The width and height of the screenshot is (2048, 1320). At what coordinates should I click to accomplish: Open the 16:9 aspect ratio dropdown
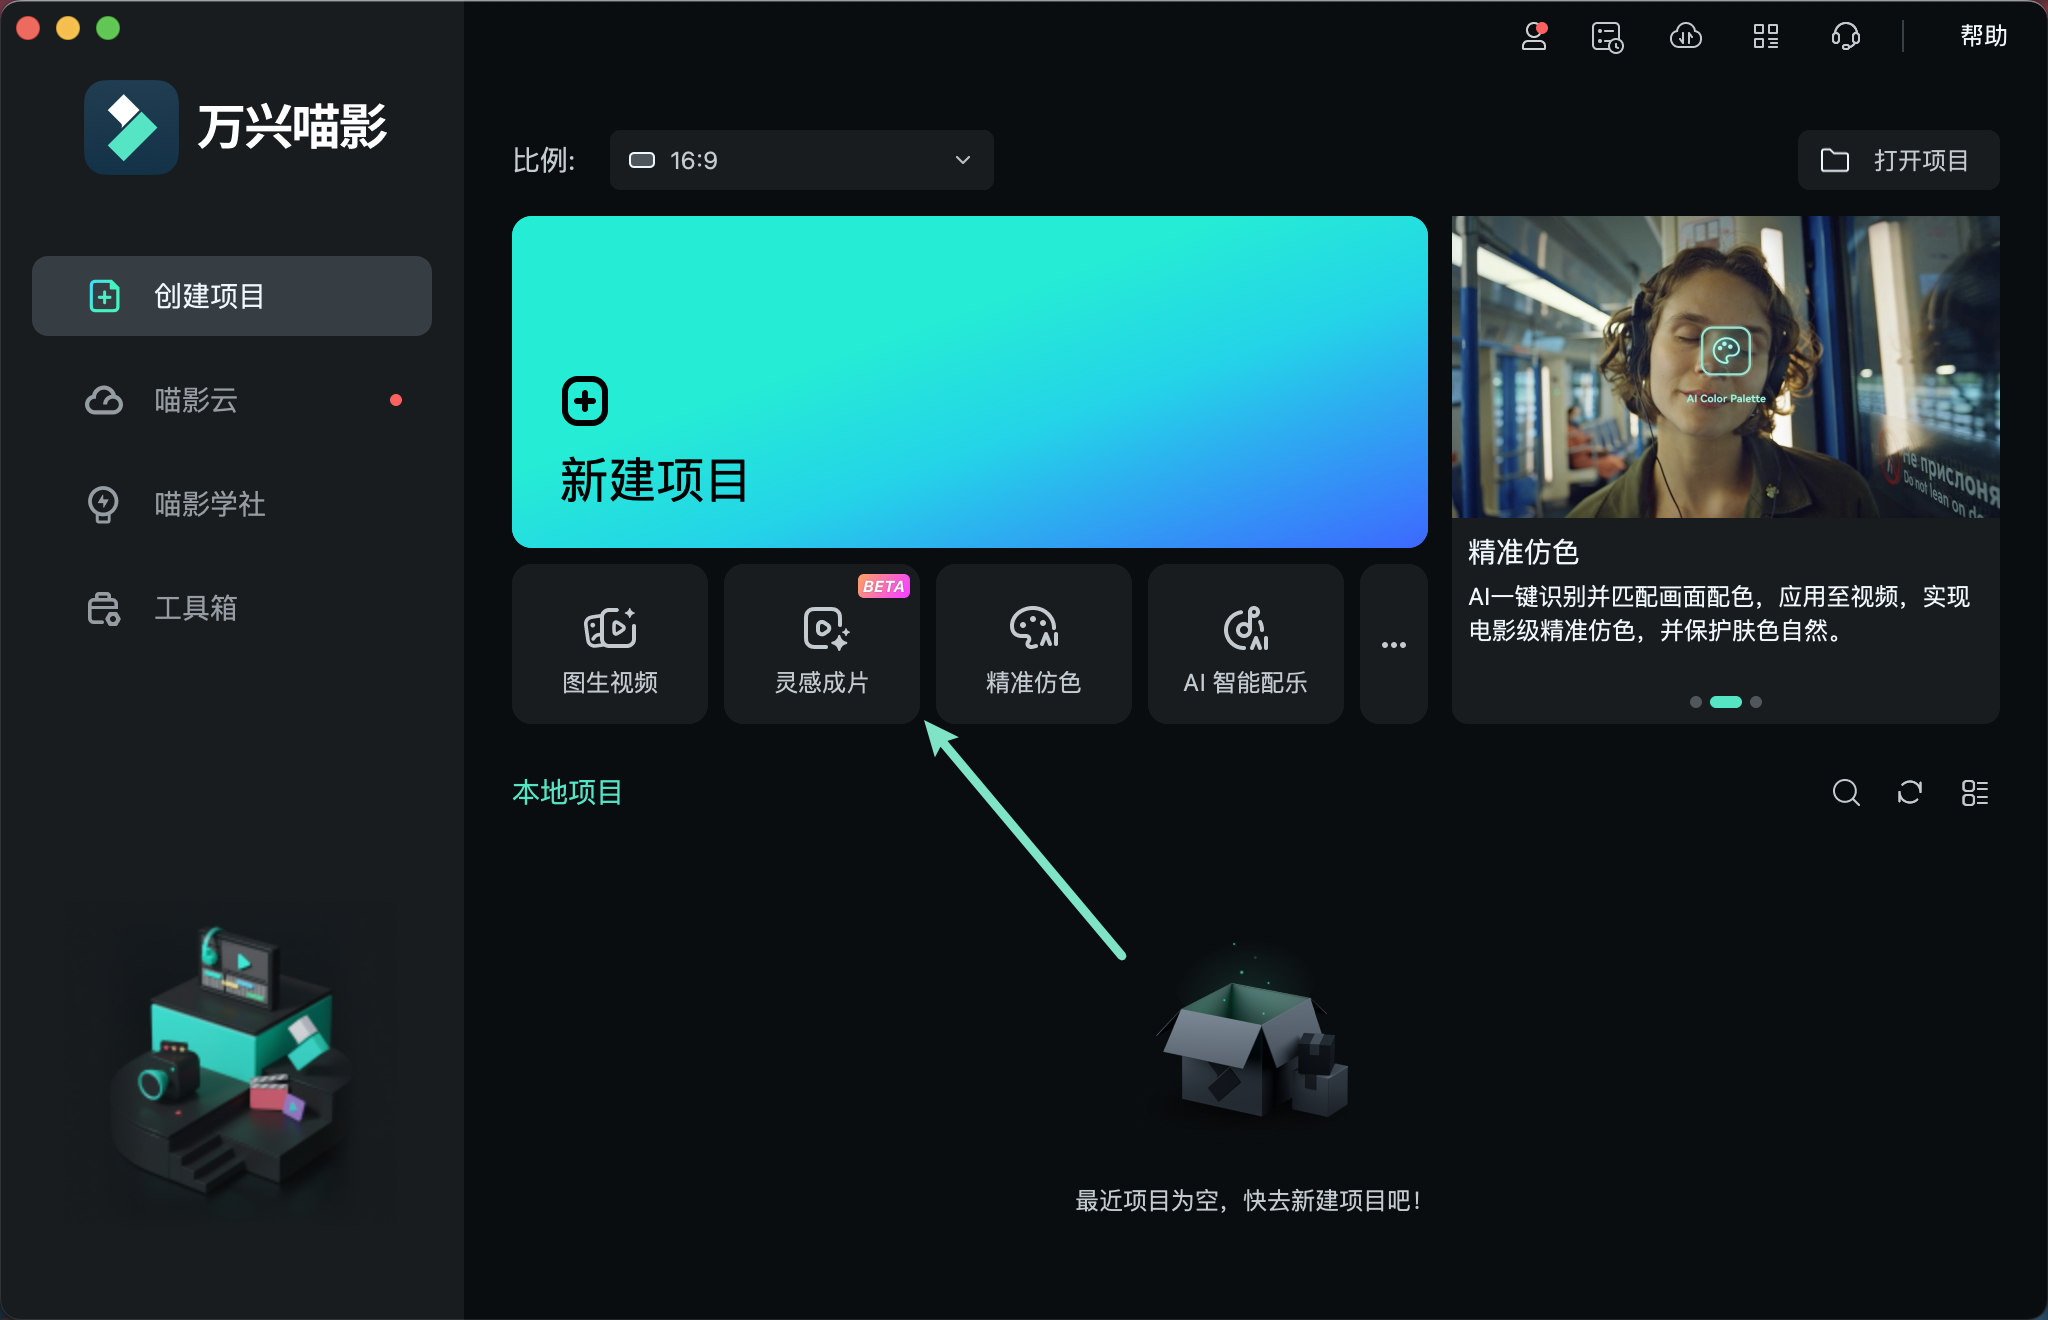[x=799, y=160]
